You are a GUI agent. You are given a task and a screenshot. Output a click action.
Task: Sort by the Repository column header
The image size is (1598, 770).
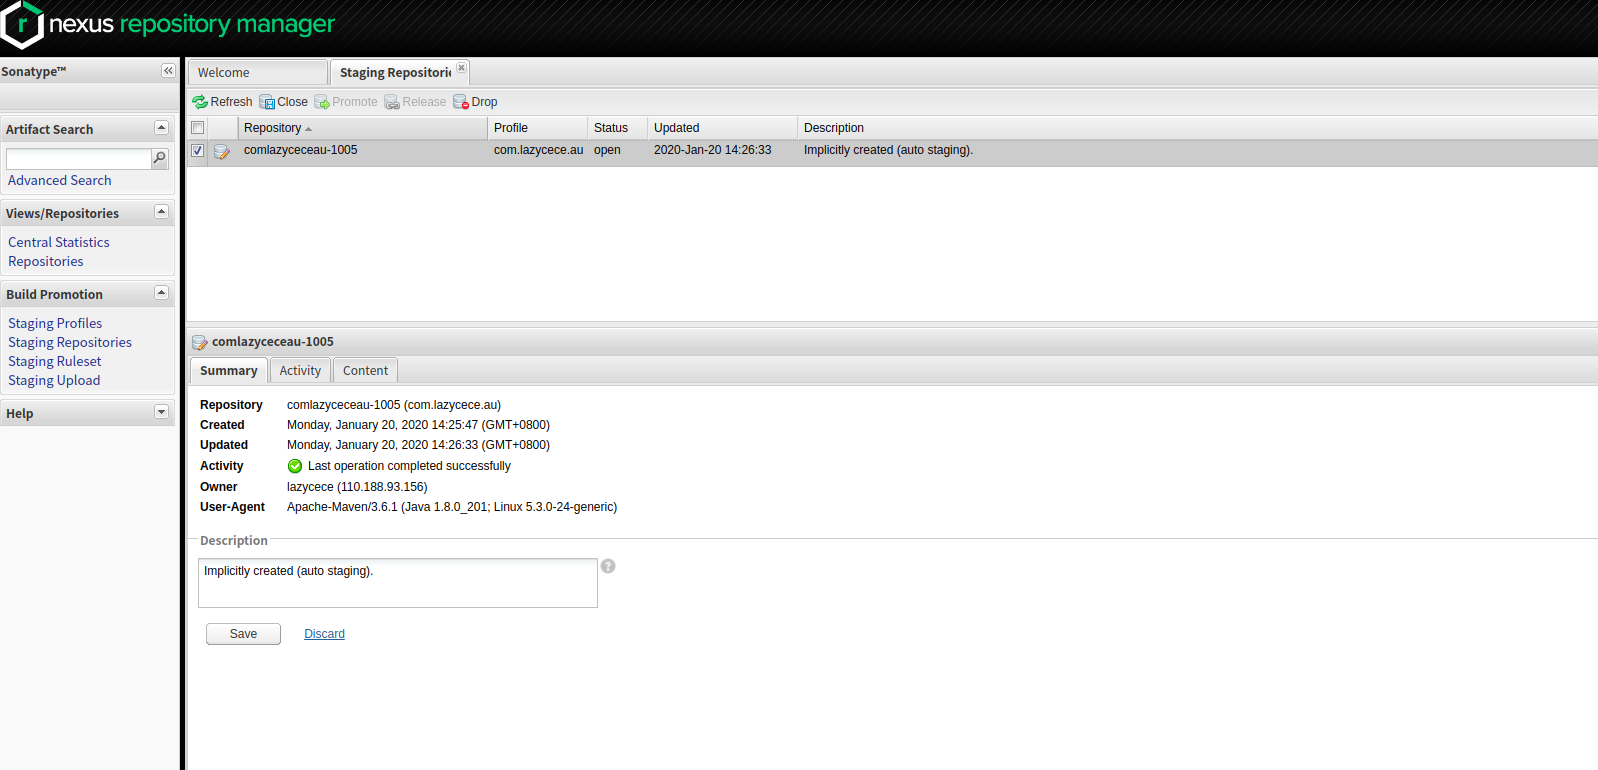coord(362,128)
